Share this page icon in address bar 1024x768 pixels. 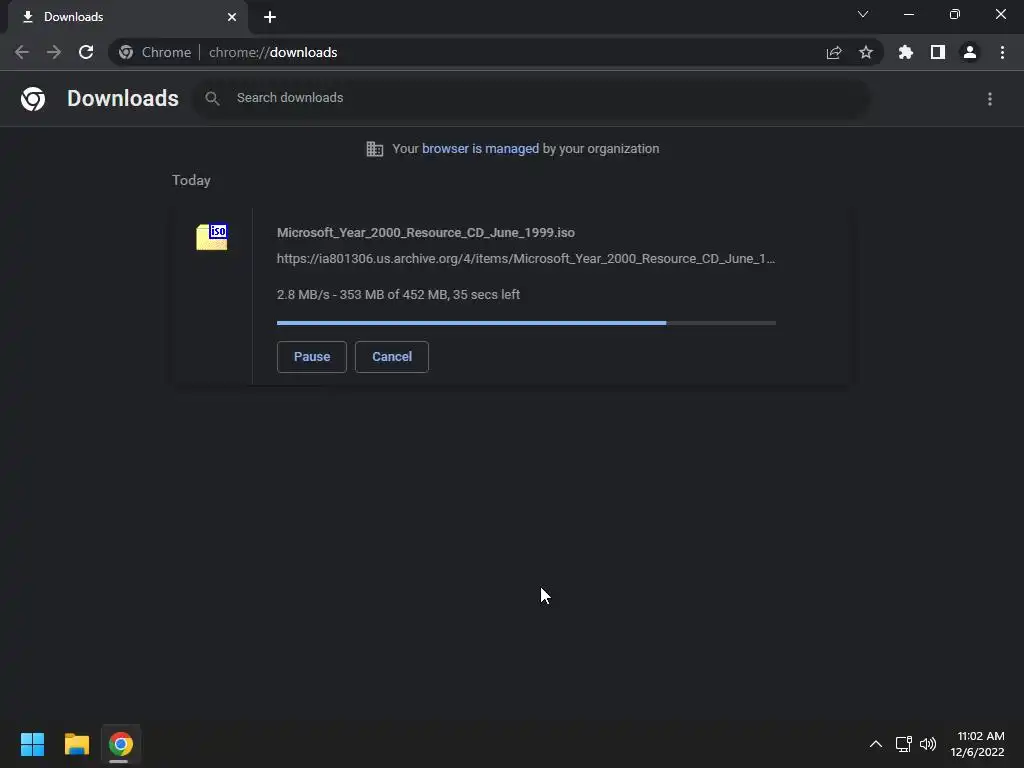pyautogui.click(x=834, y=53)
